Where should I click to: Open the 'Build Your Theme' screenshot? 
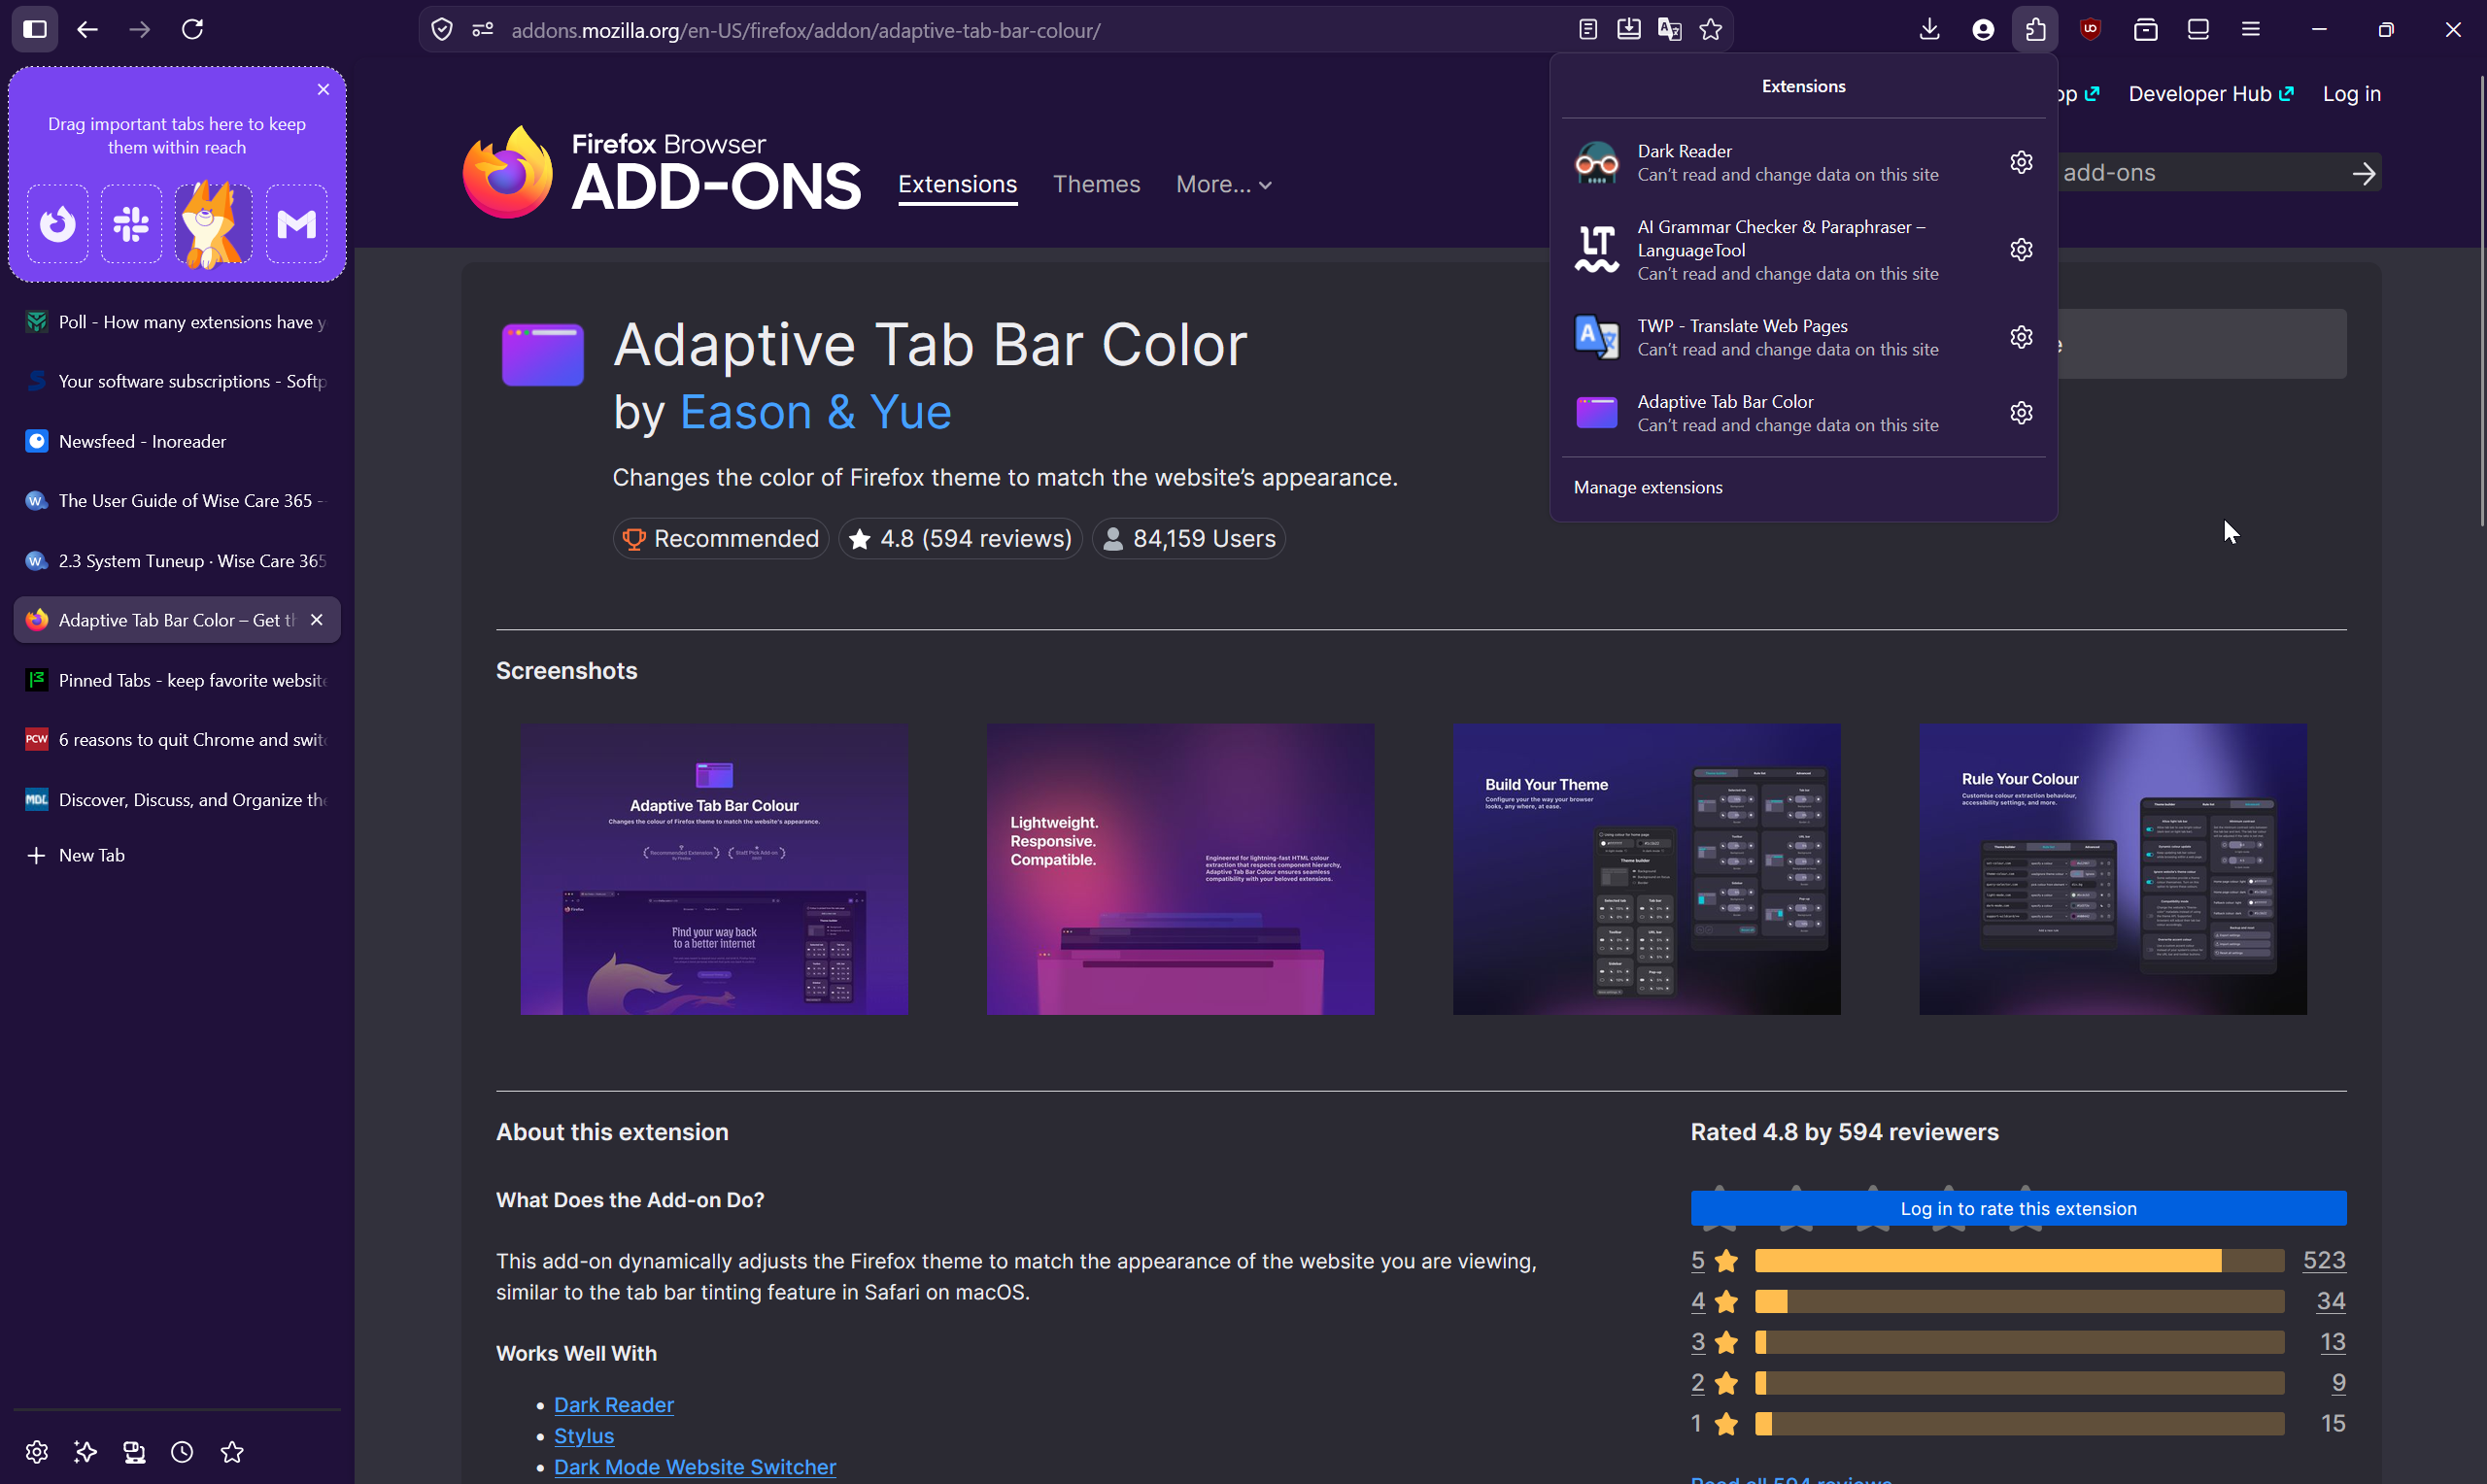click(1646, 870)
